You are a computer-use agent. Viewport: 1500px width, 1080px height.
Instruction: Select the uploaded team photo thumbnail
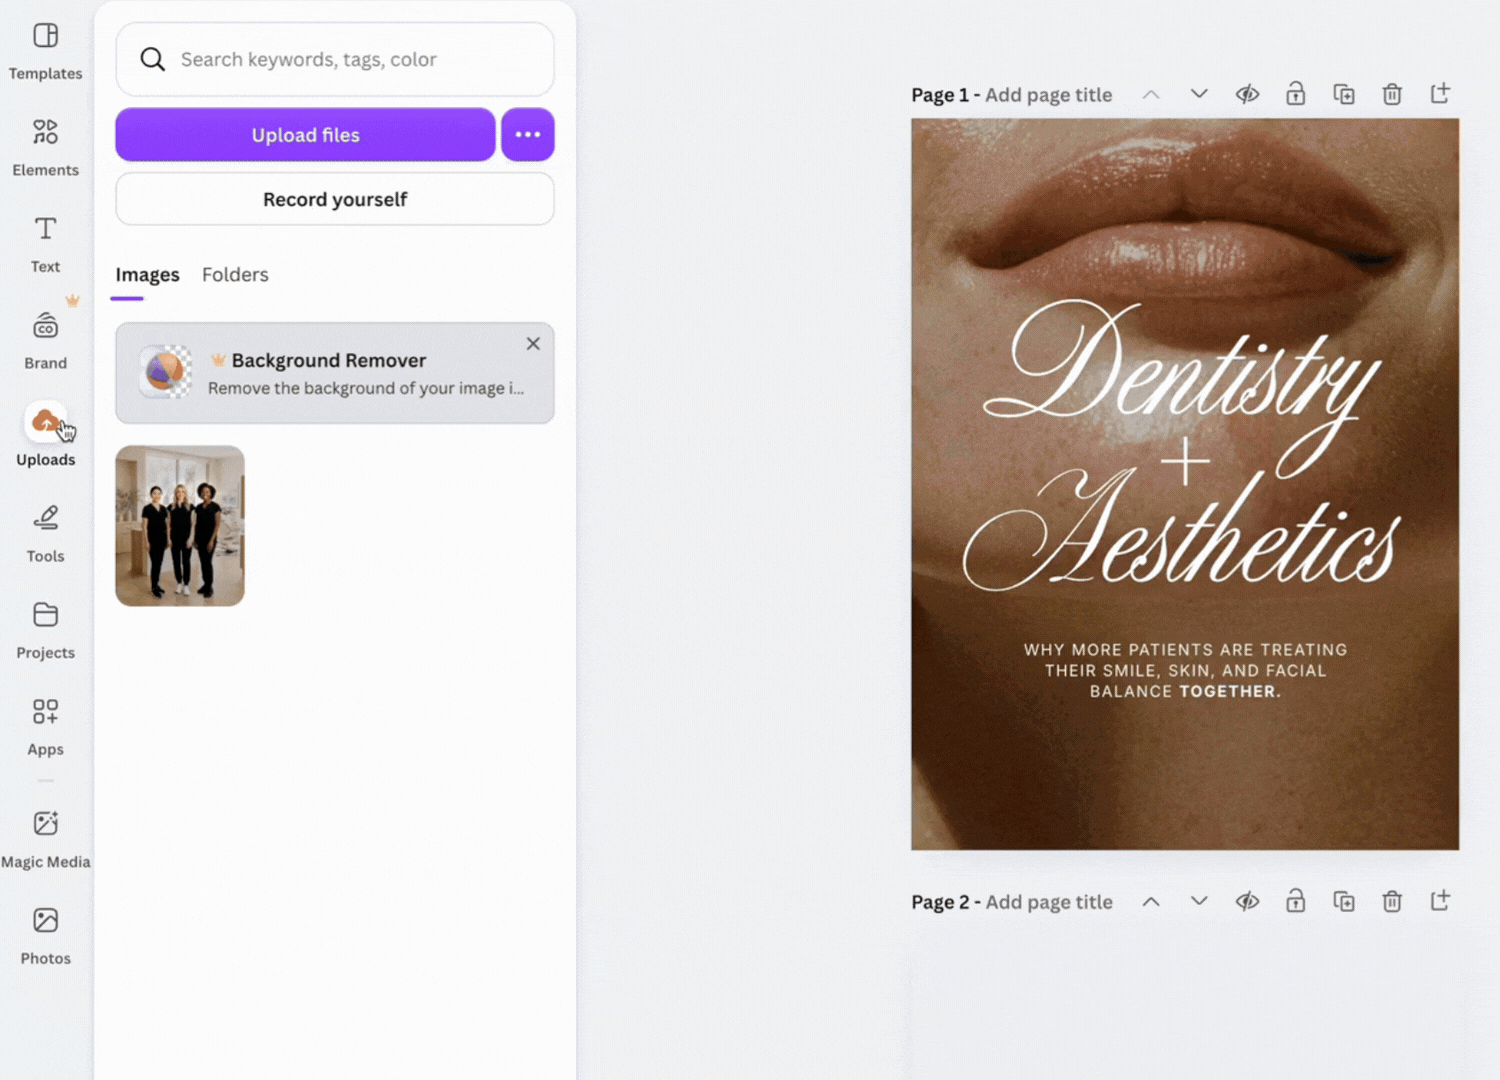[180, 526]
